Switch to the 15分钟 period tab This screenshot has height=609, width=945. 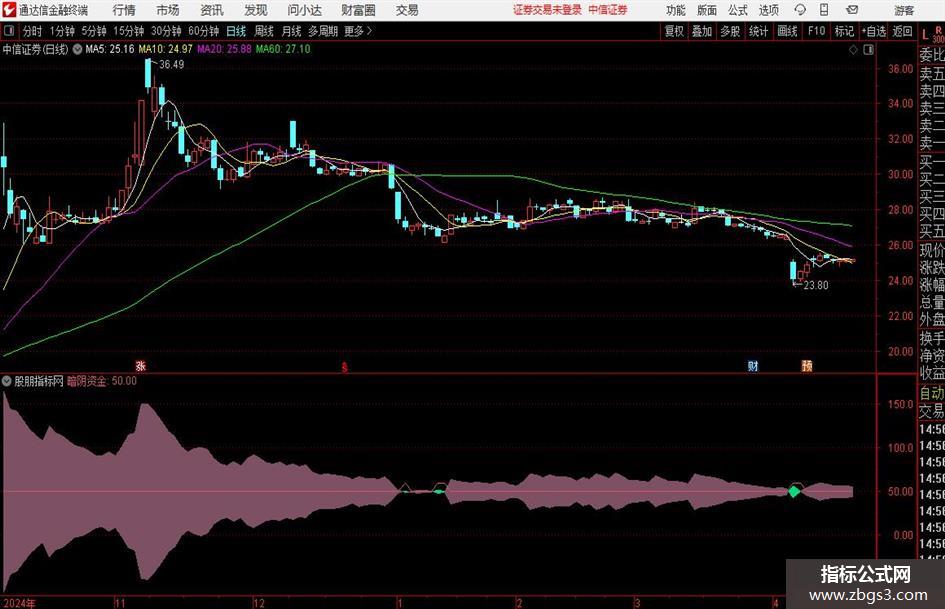pos(129,31)
